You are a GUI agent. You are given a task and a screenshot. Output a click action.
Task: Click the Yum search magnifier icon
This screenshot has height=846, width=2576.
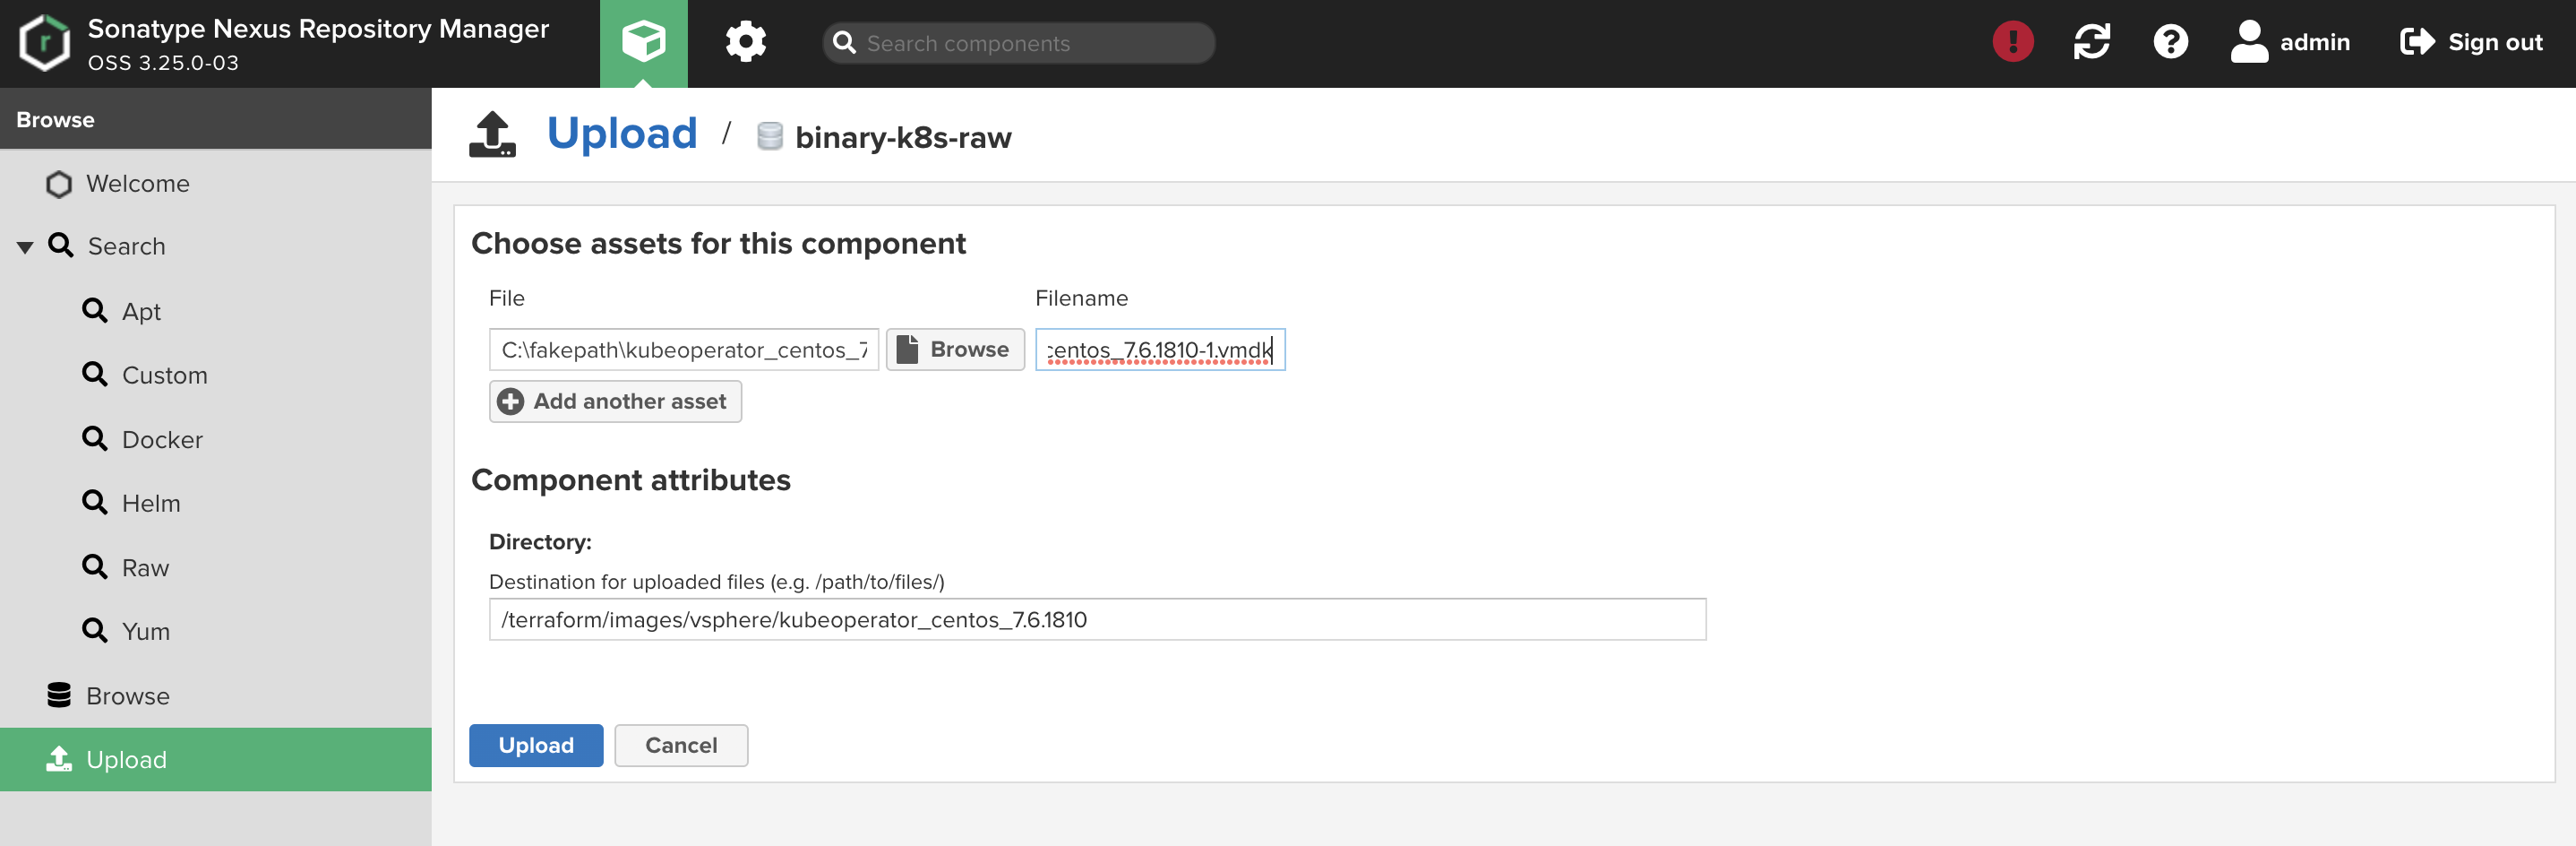coord(95,631)
